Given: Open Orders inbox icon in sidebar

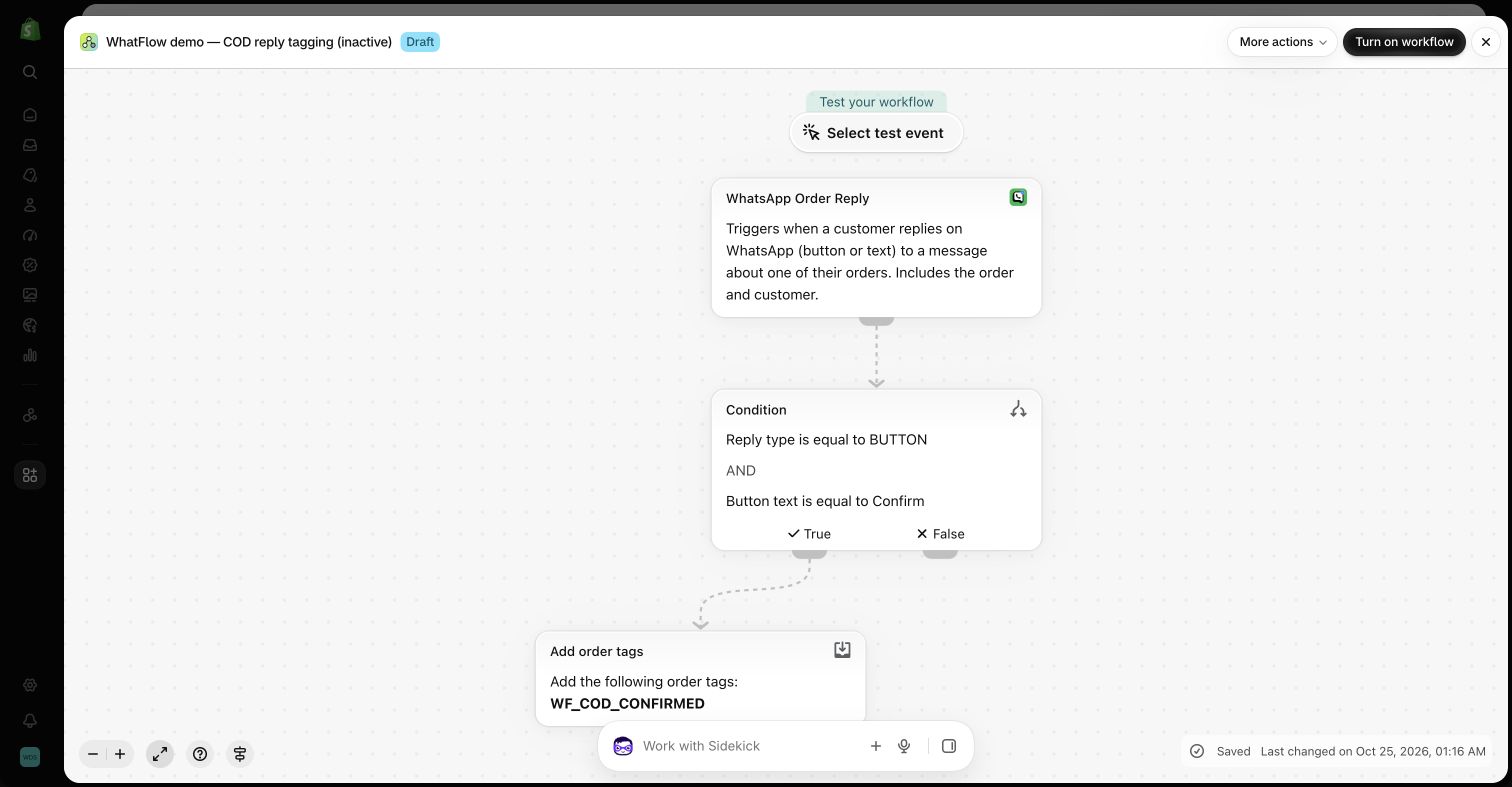Looking at the screenshot, I should click(x=30, y=145).
